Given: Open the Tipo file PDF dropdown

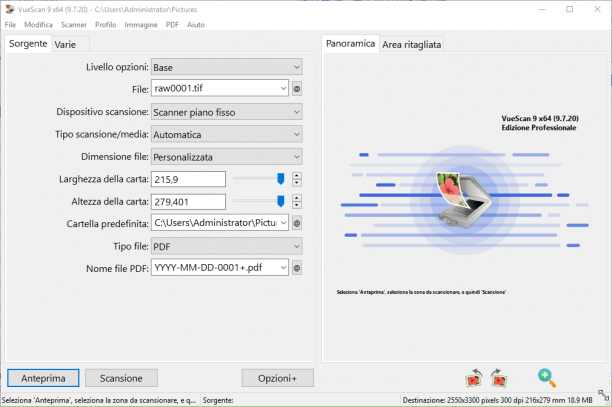Looking at the screenshot, I should tap(227, 246).
